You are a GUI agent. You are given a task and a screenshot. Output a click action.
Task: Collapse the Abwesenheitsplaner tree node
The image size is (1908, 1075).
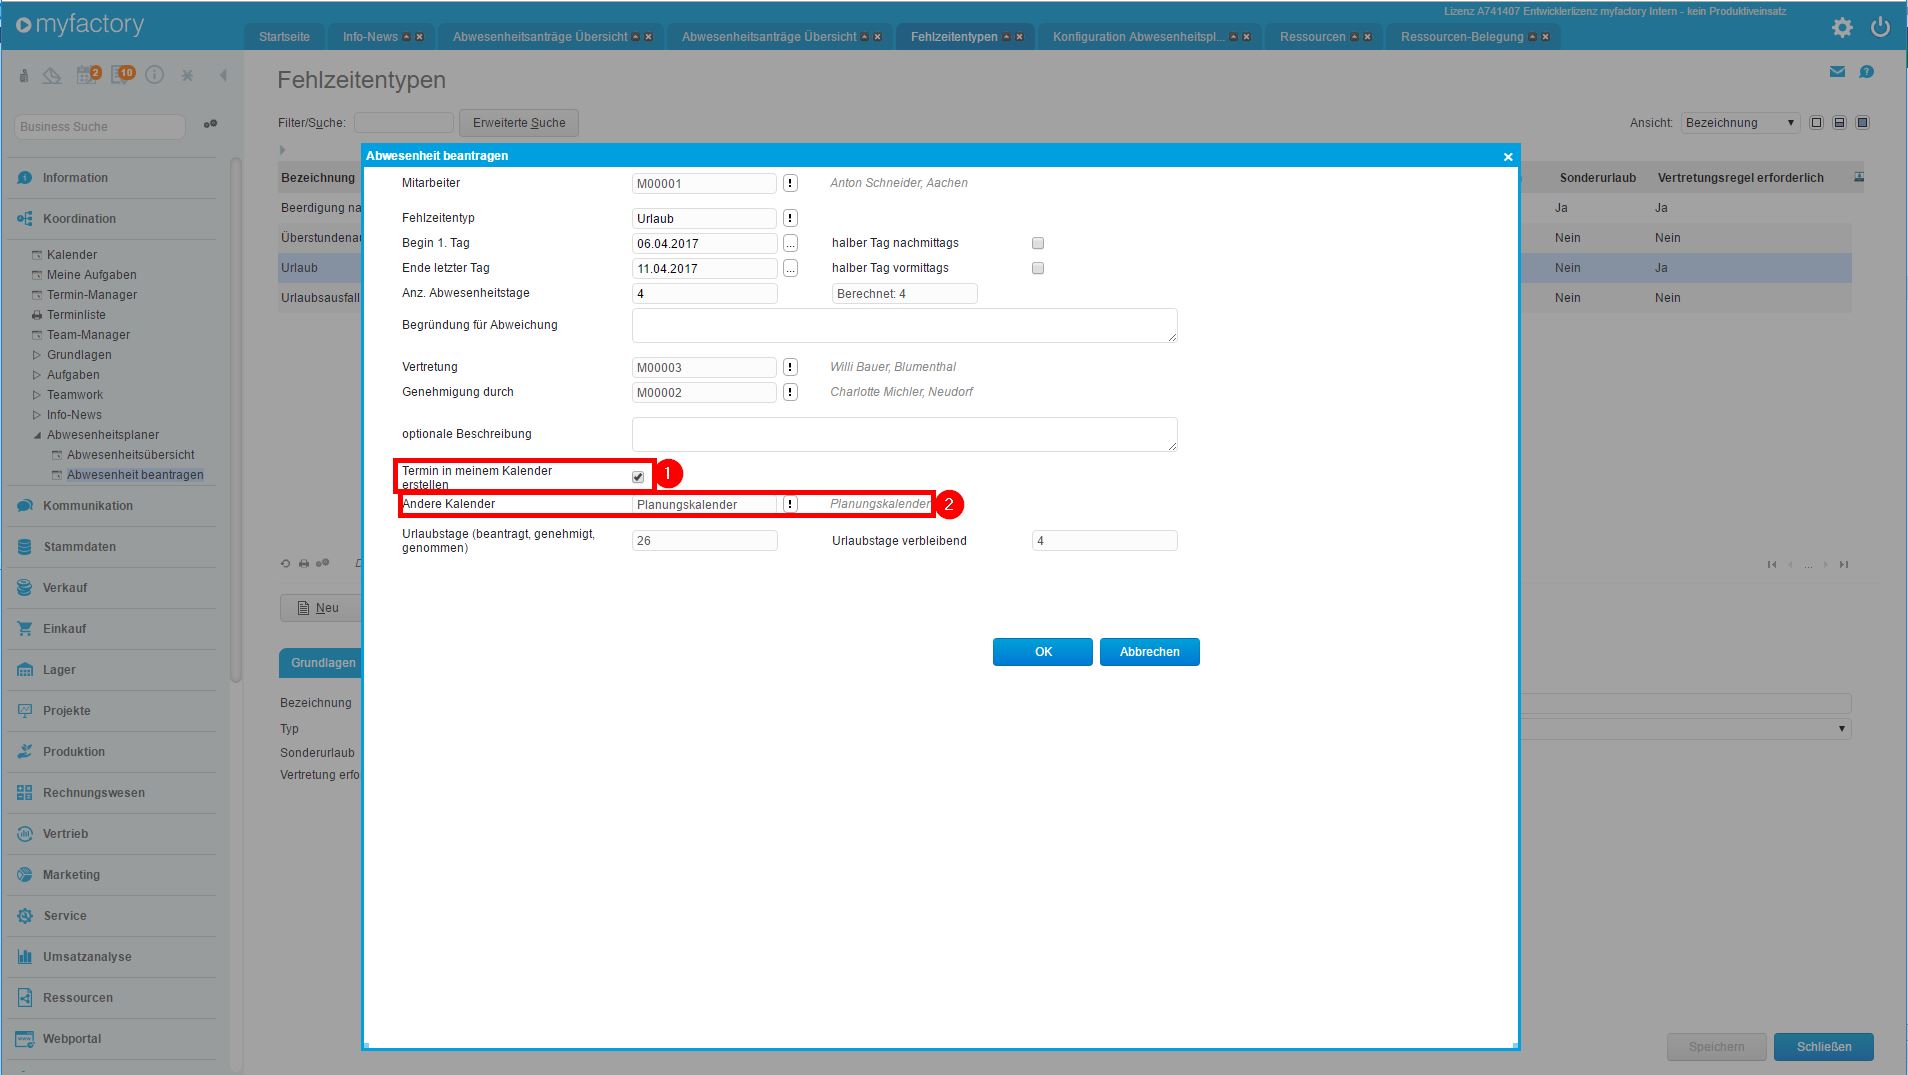pos(37,435)
